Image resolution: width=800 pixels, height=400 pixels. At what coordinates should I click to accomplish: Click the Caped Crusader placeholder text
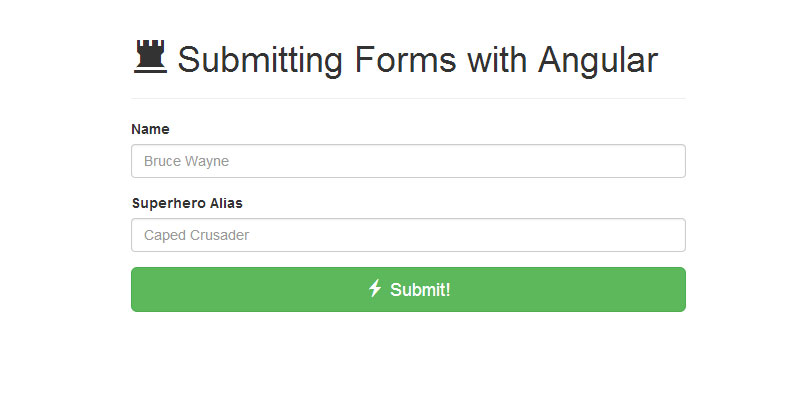click(196, 235)
